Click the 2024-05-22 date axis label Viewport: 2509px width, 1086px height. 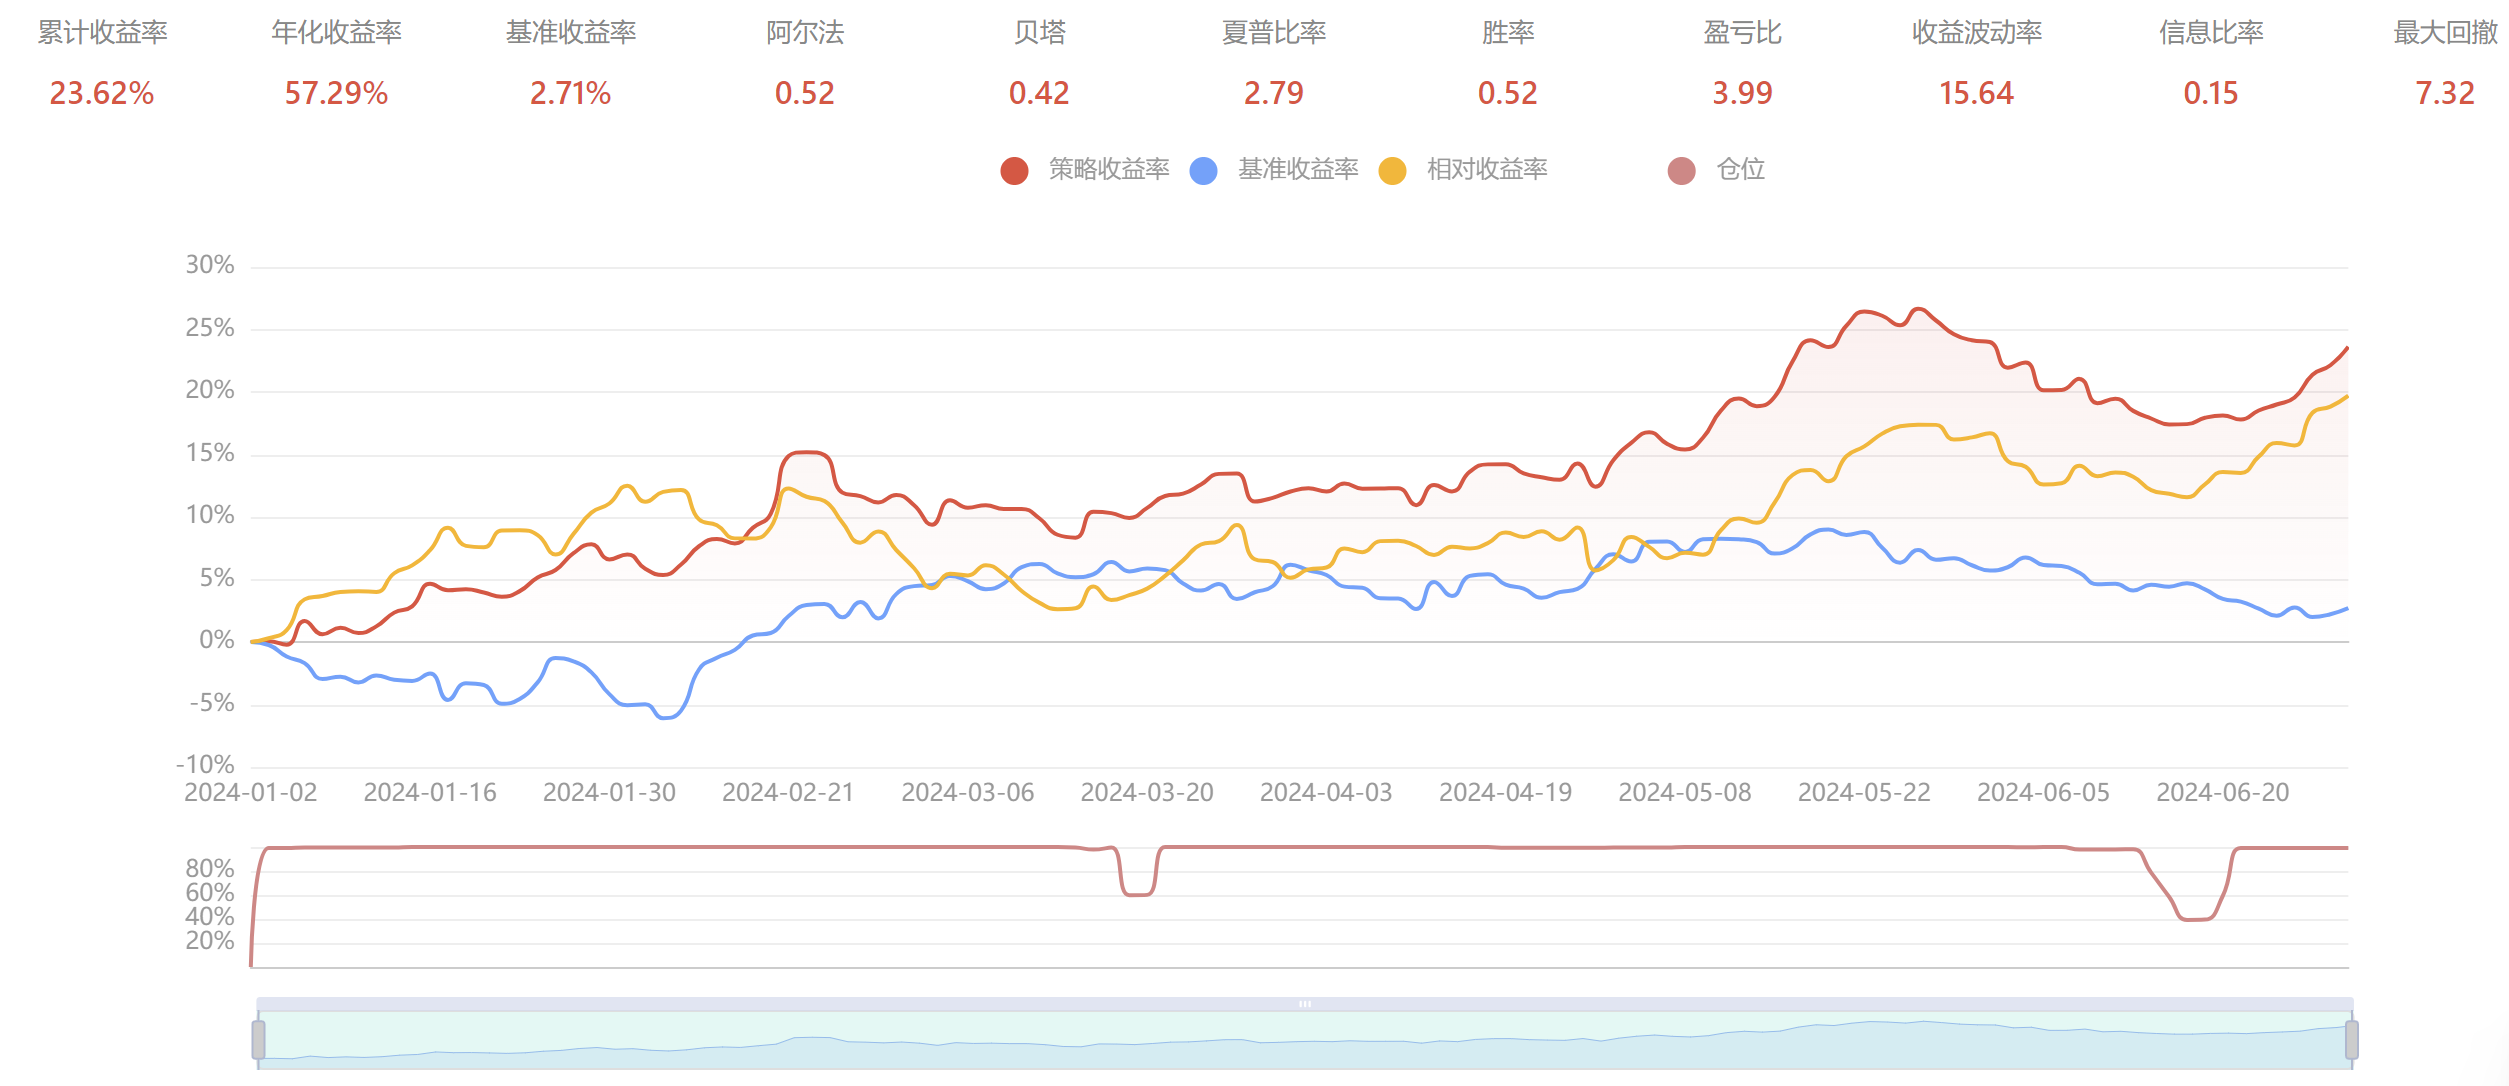pos(1863,793)
